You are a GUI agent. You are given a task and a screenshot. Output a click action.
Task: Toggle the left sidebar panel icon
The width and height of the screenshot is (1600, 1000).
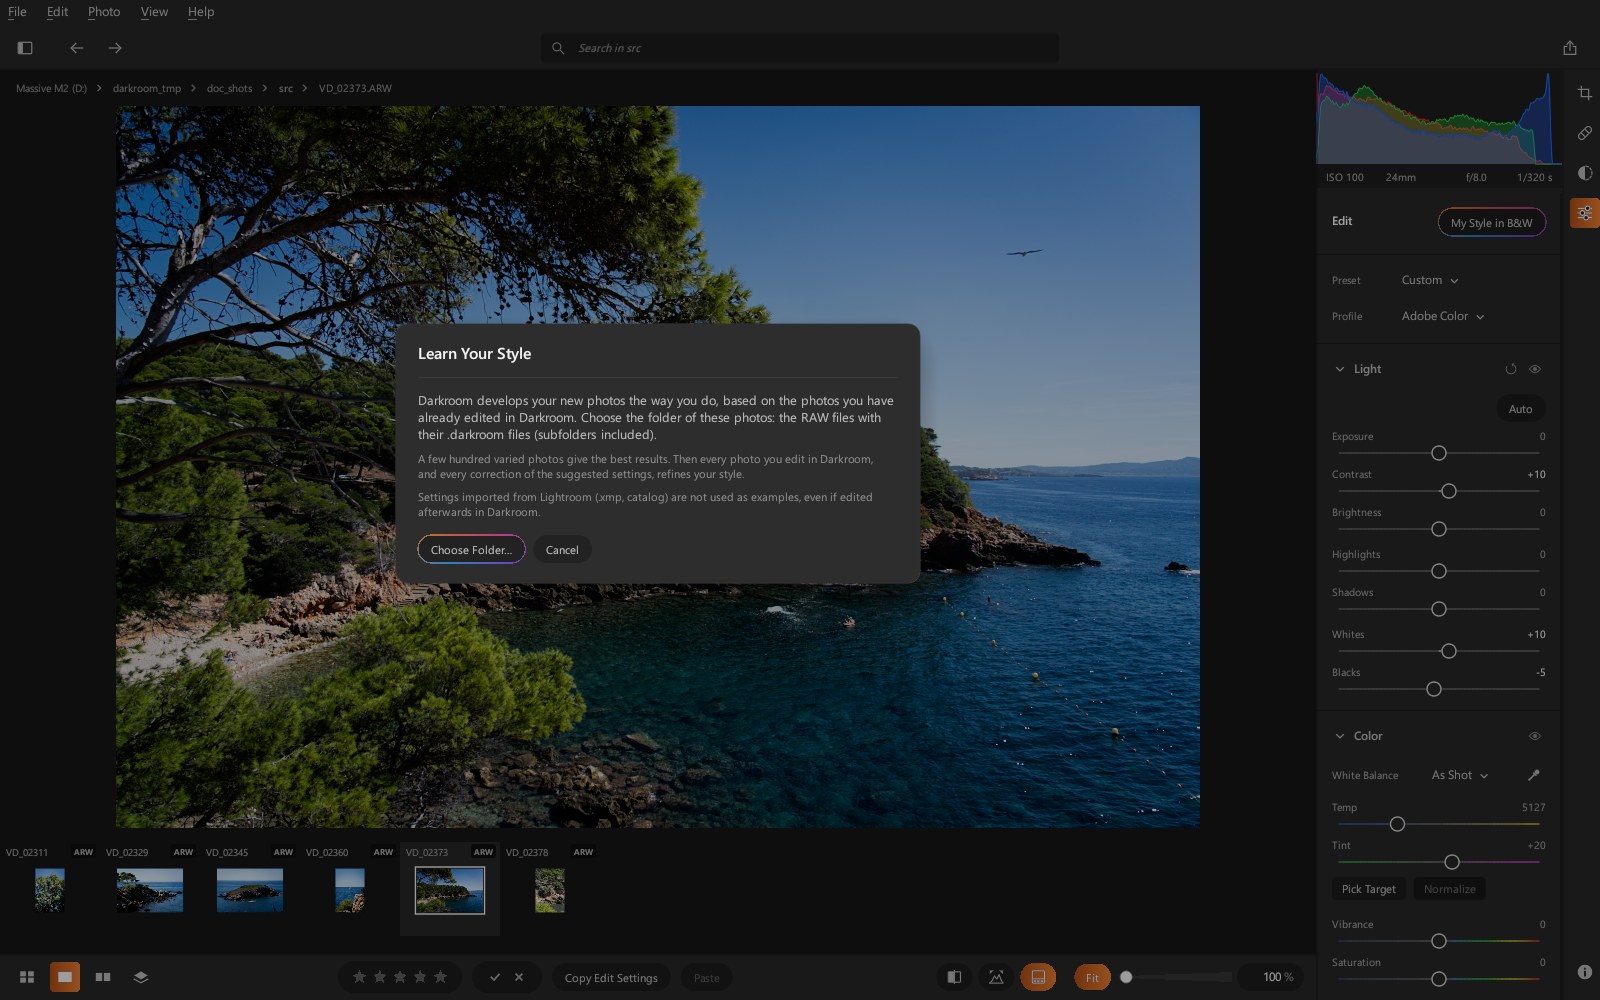pos(25,48)
